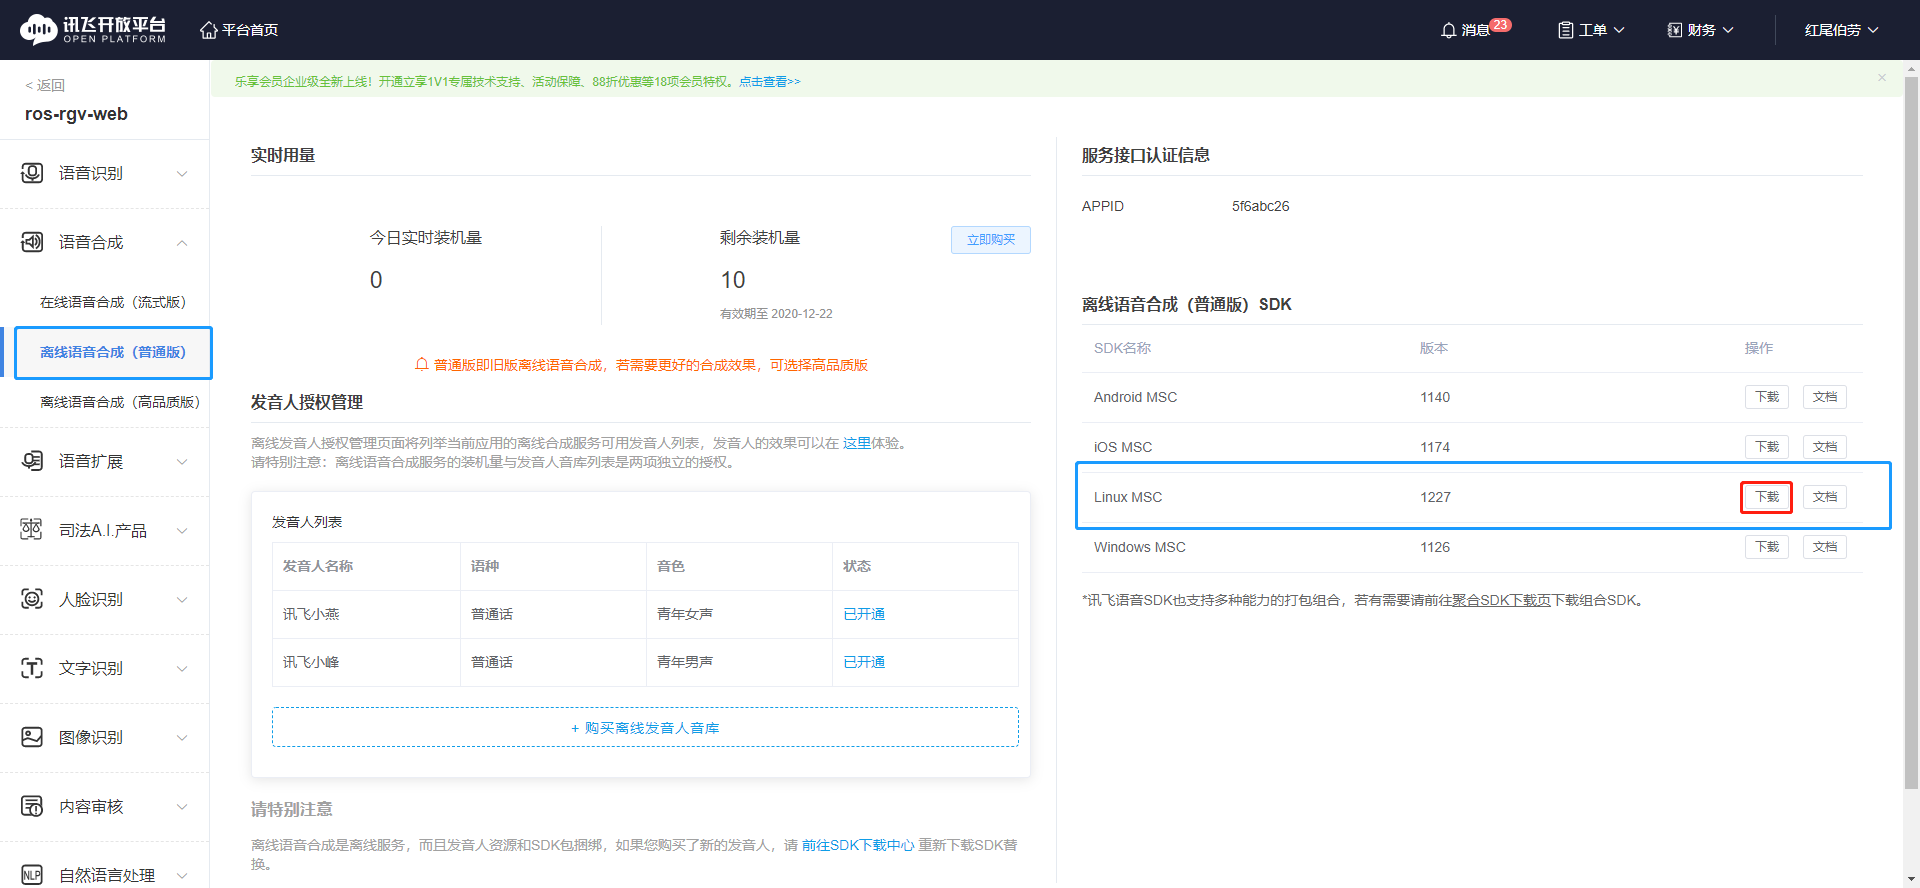Screen dimensions: 1920x888
Task: Download the Windows MSC SDK
Action: pyautogui.click(x=1767, y=547)
